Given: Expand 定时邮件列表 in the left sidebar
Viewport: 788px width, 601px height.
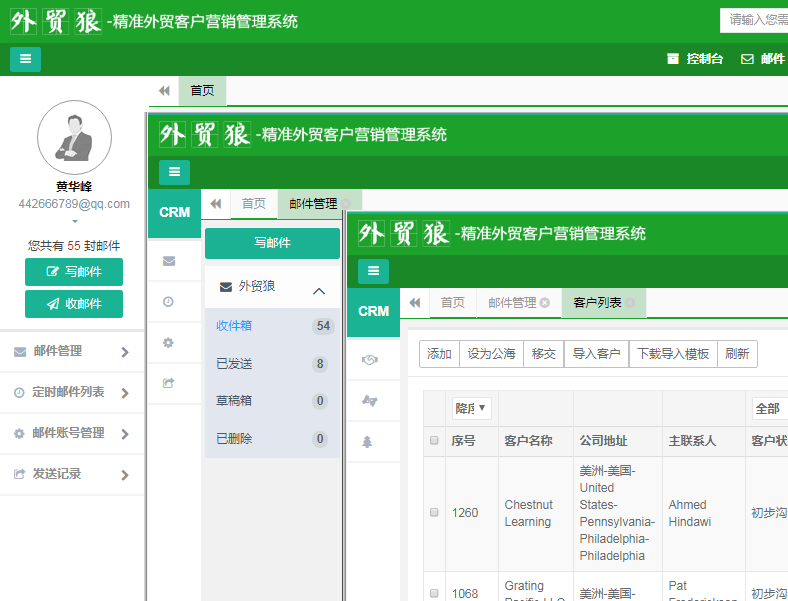Looking at the screenshot, I should pyautogui.click(x=72, y=392).
